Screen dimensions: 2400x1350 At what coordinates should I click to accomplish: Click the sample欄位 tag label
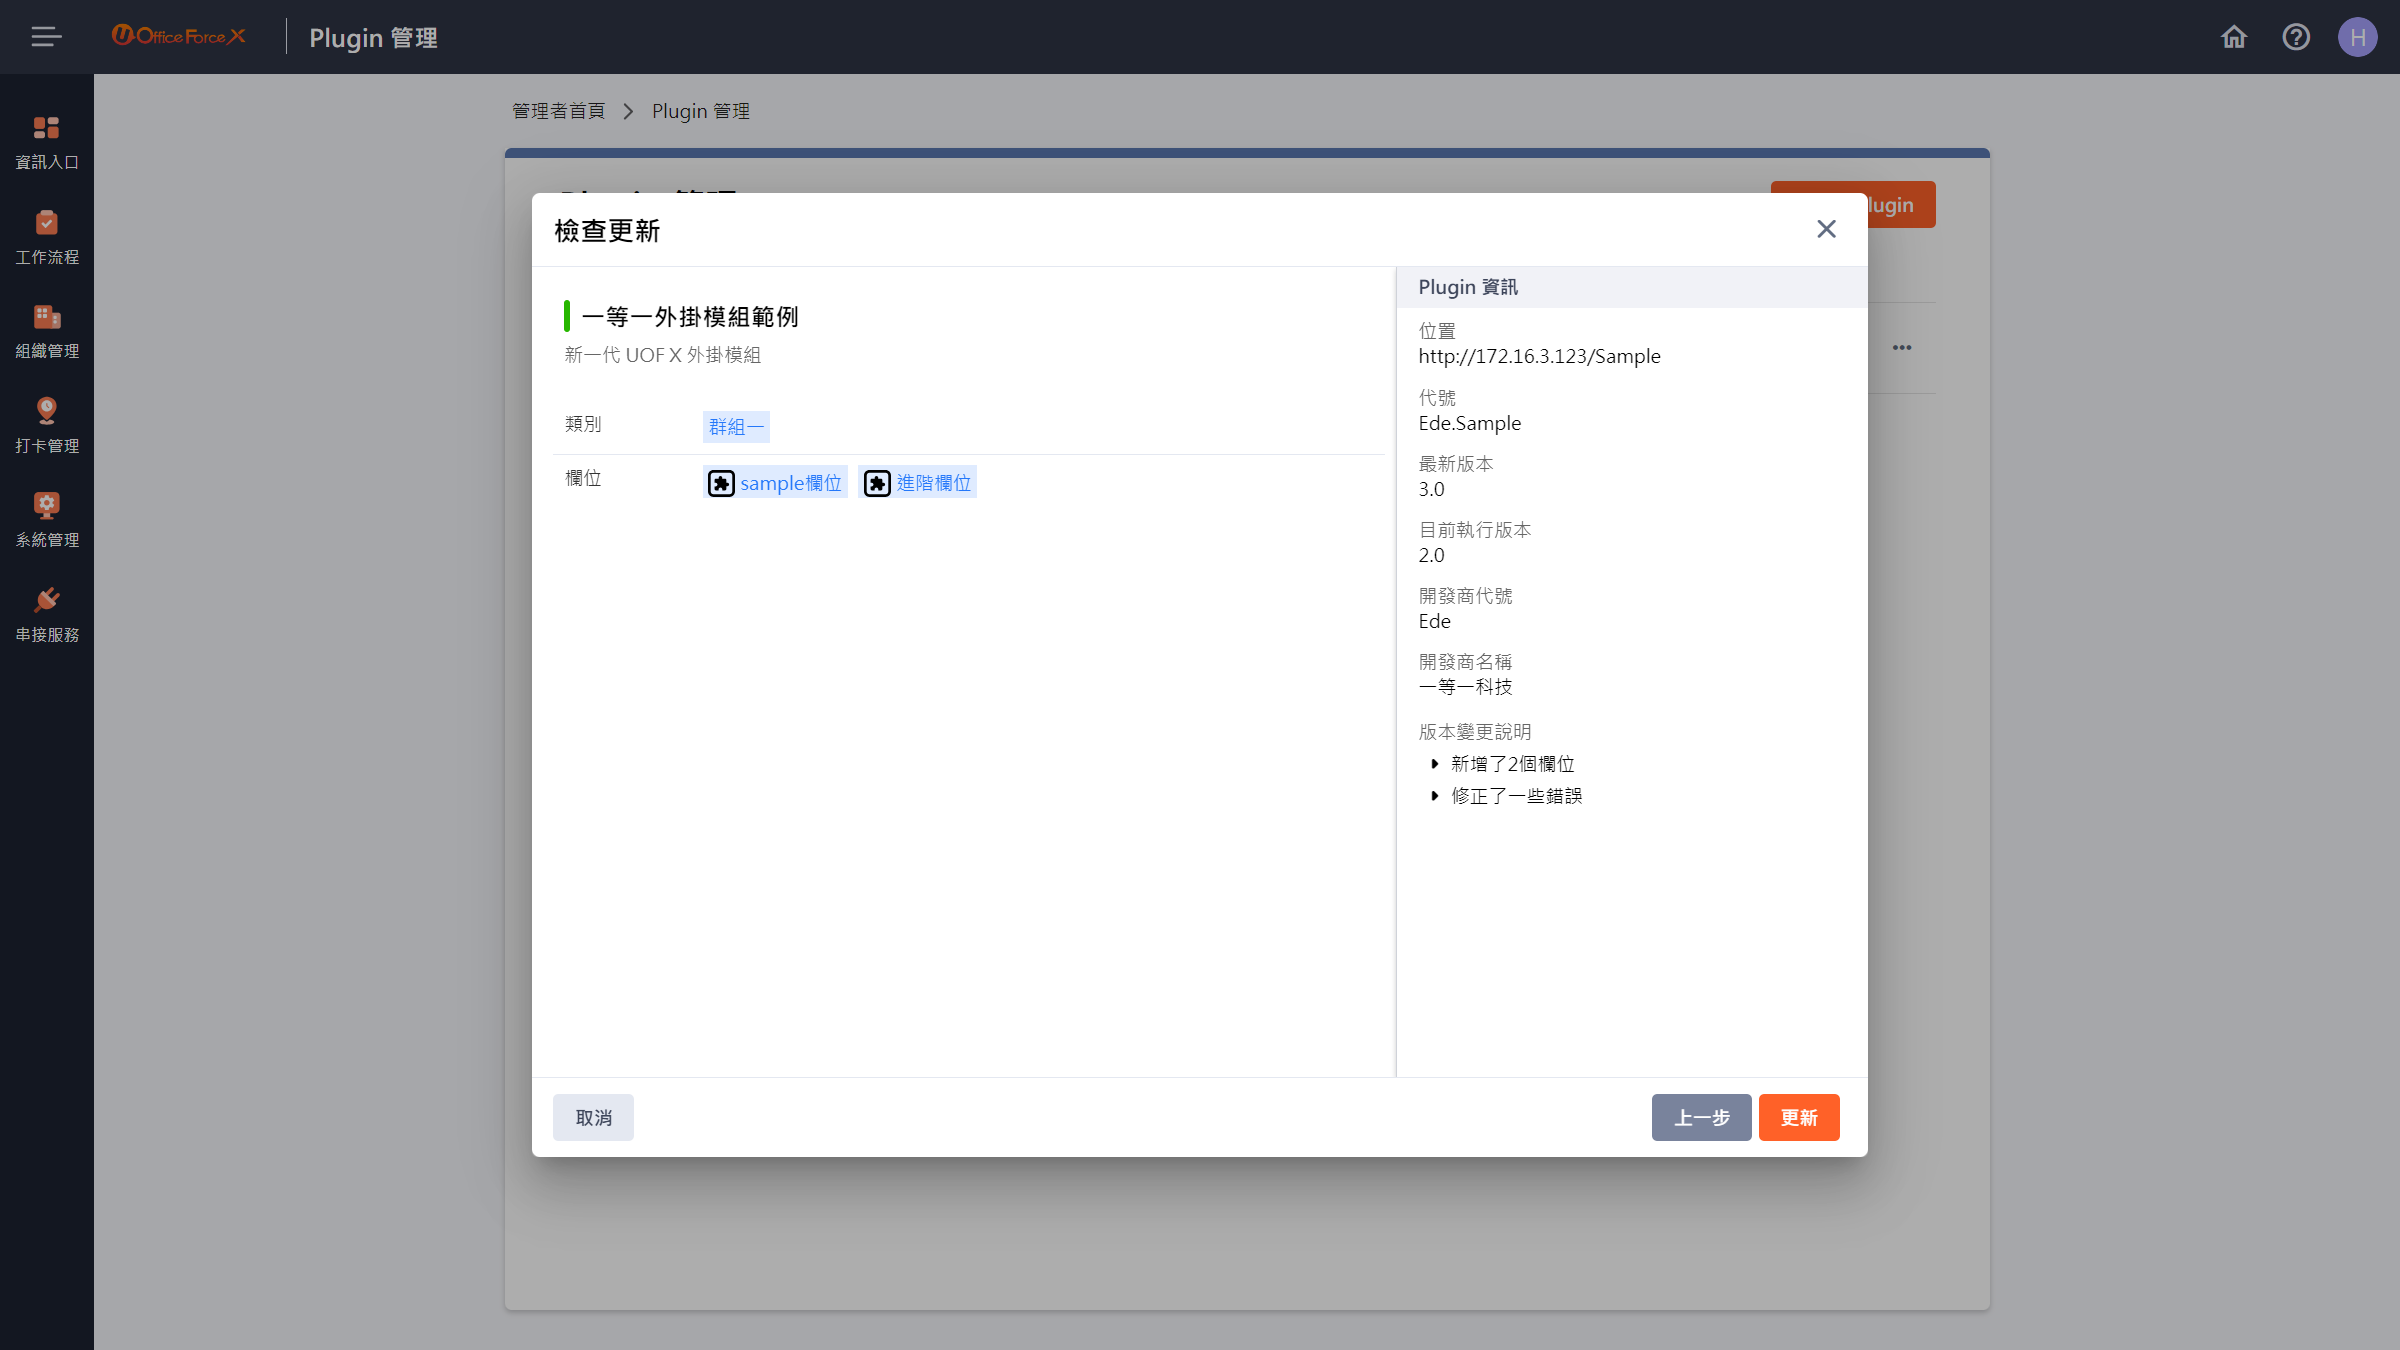790,483
